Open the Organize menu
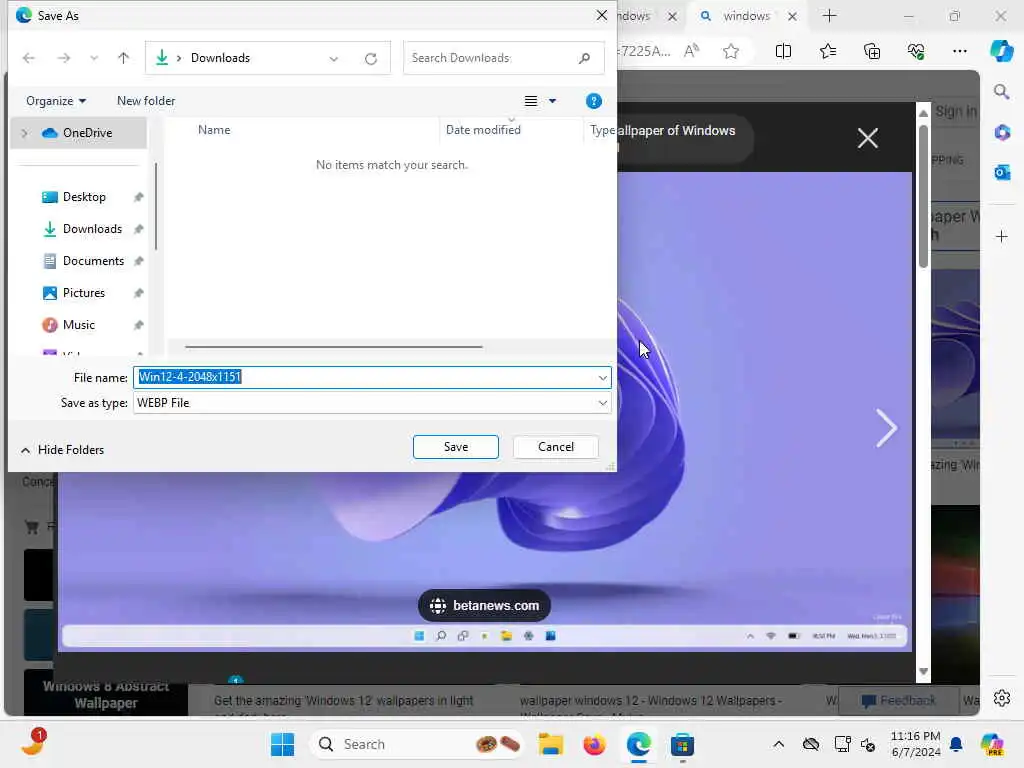1024x768 pixels. tap(56, 101)
